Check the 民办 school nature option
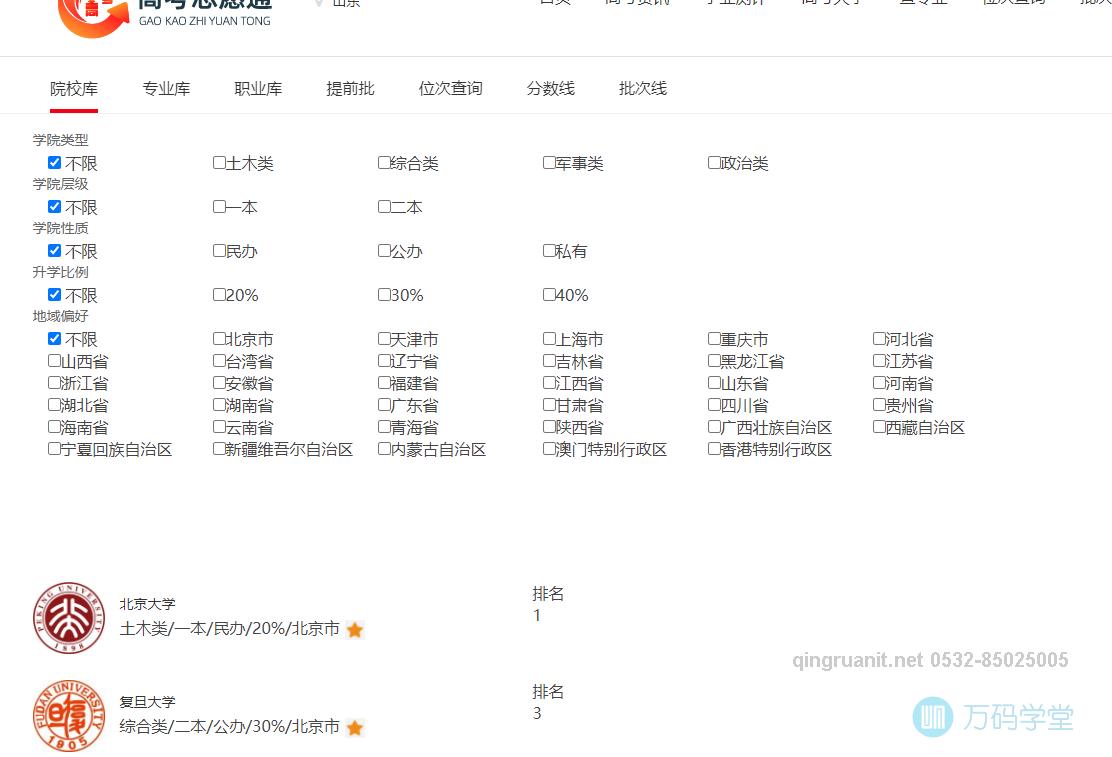Image resolution: width=1112 pixels, height=757 pixels. (218, 250)
